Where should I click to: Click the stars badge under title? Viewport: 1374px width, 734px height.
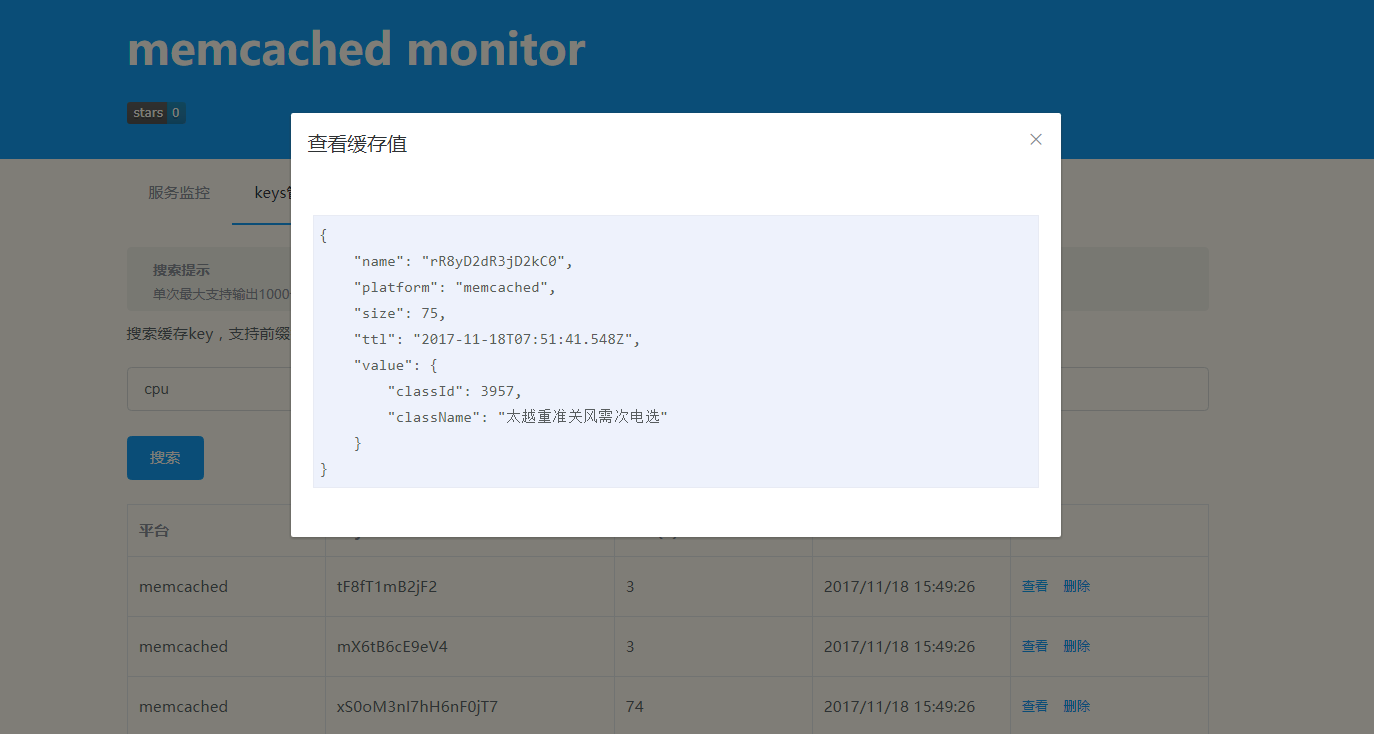156,113
